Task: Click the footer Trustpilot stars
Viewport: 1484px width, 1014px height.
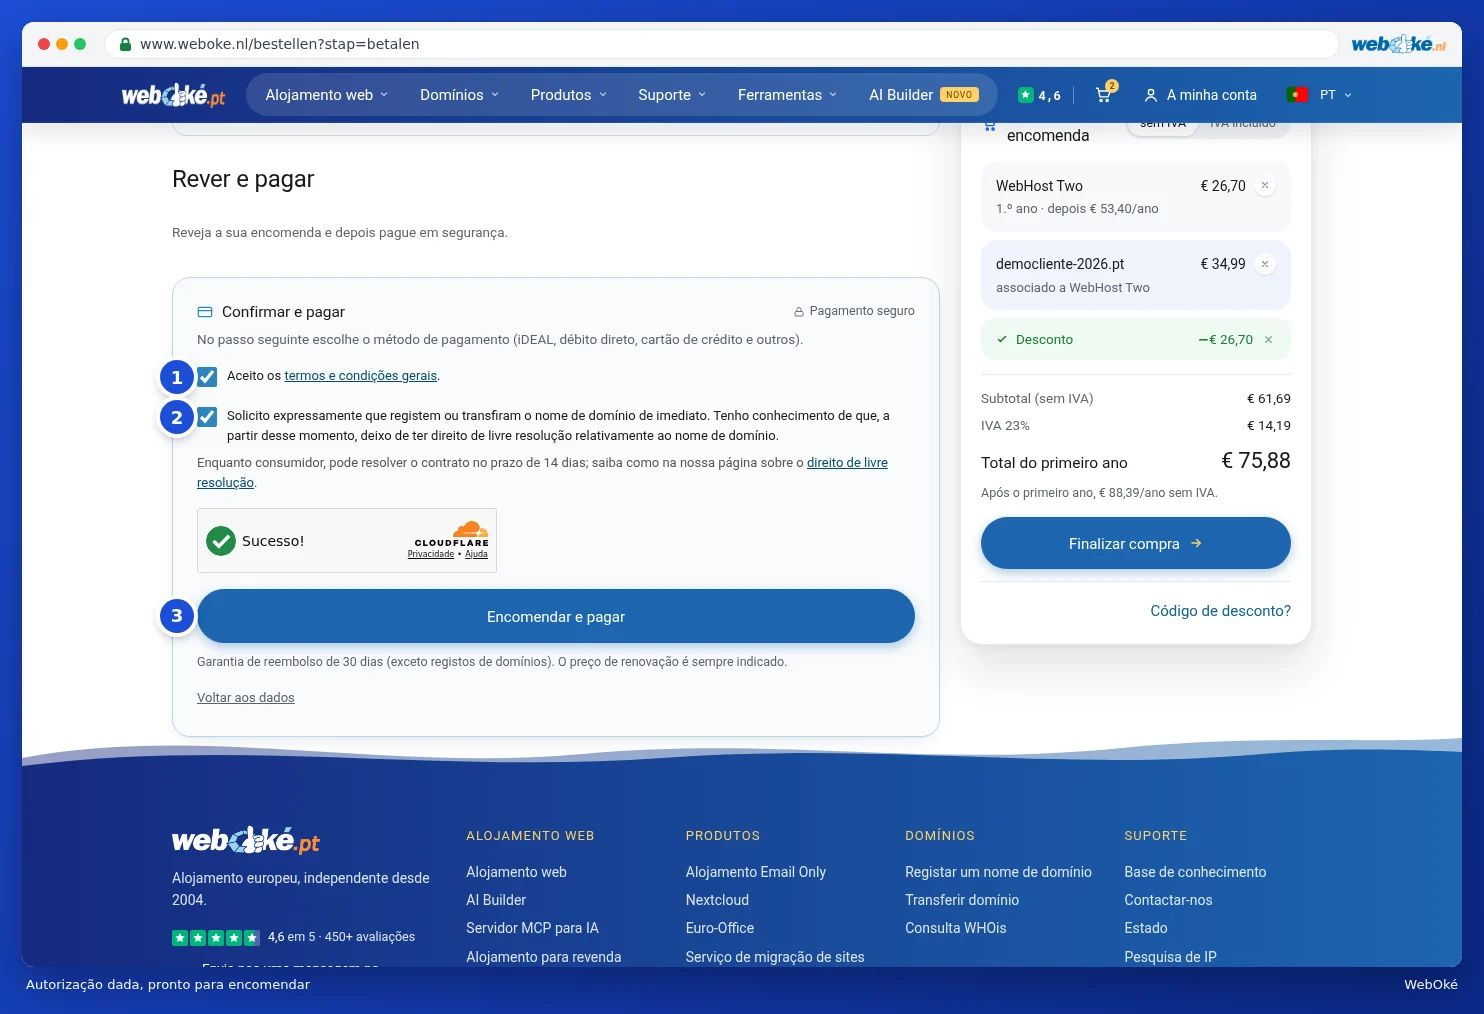Action: (x=216, y=938)
